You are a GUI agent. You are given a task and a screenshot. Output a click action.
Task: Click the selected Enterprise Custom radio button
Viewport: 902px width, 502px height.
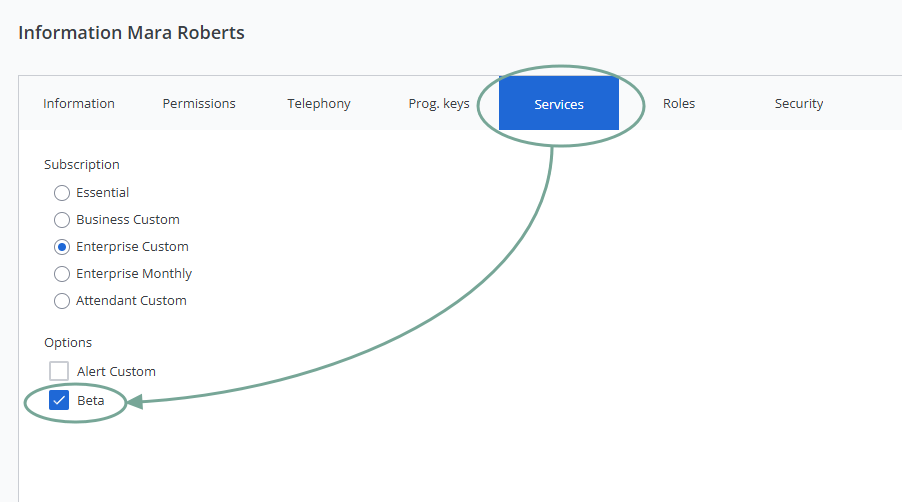(62, 247)
